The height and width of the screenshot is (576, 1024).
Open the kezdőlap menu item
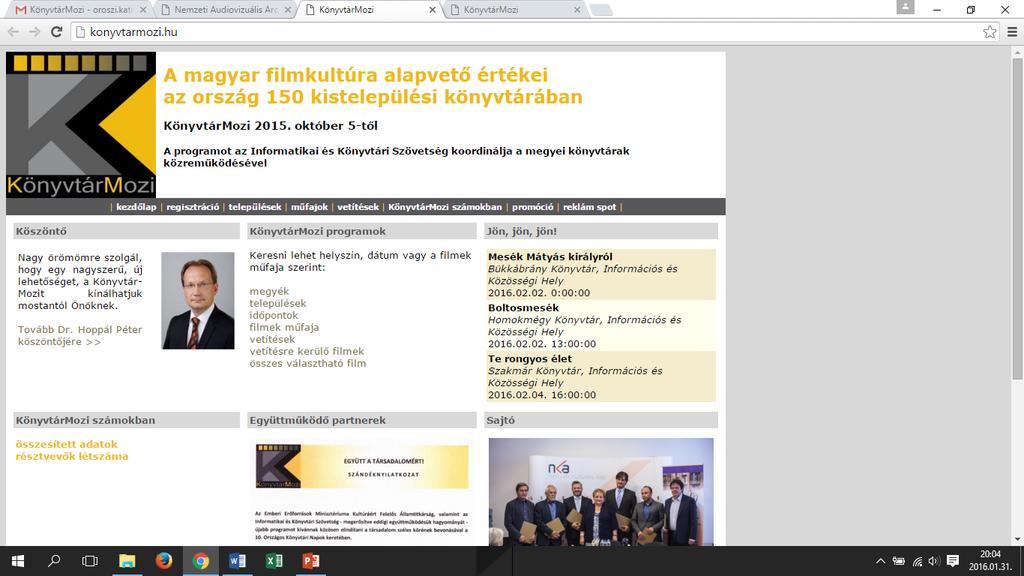[x=136, y=207]
